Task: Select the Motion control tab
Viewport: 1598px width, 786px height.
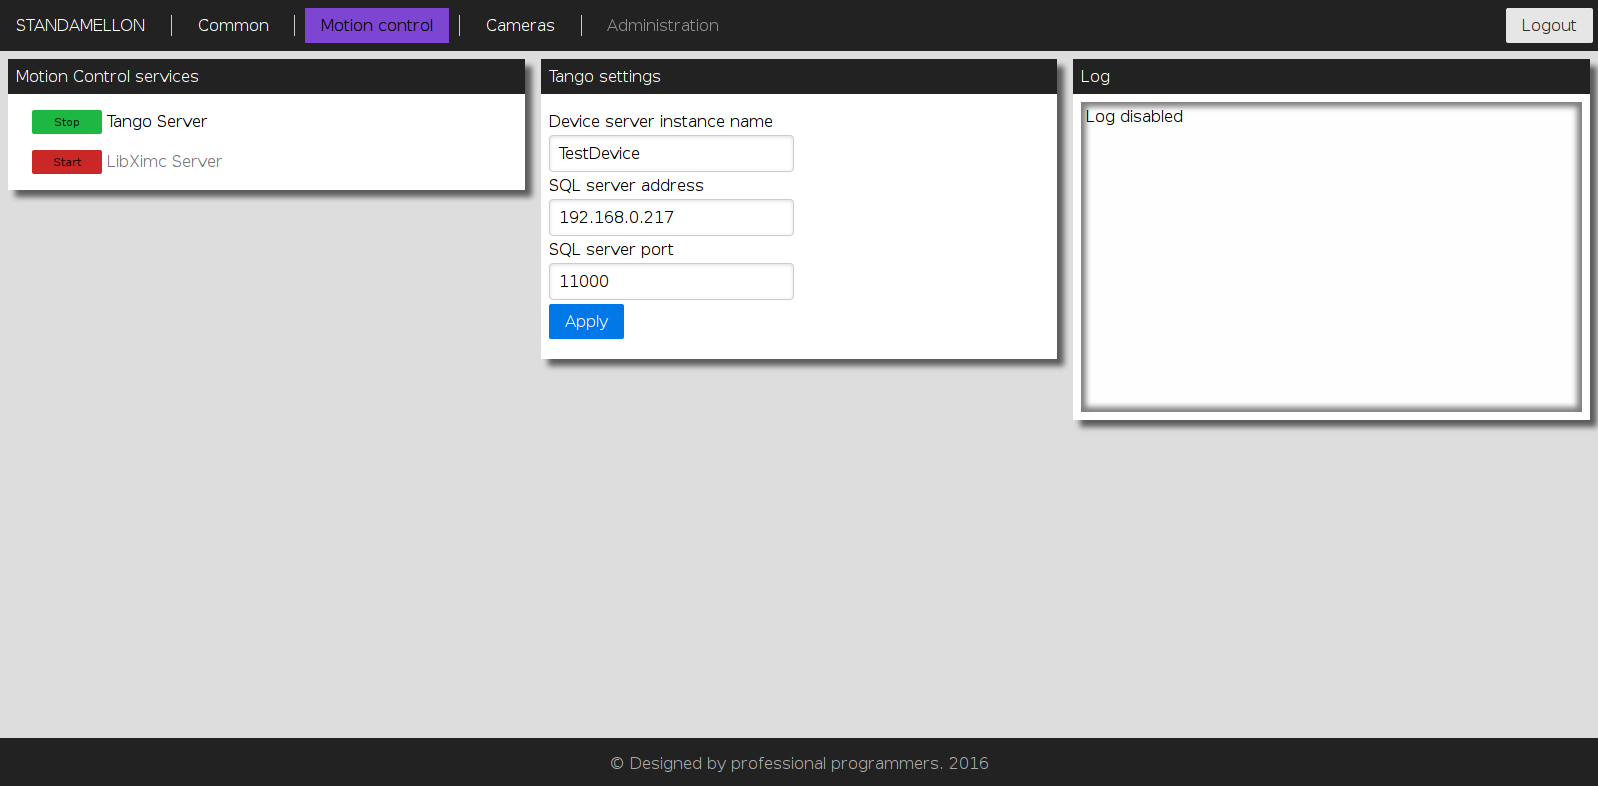Action: 377,25
